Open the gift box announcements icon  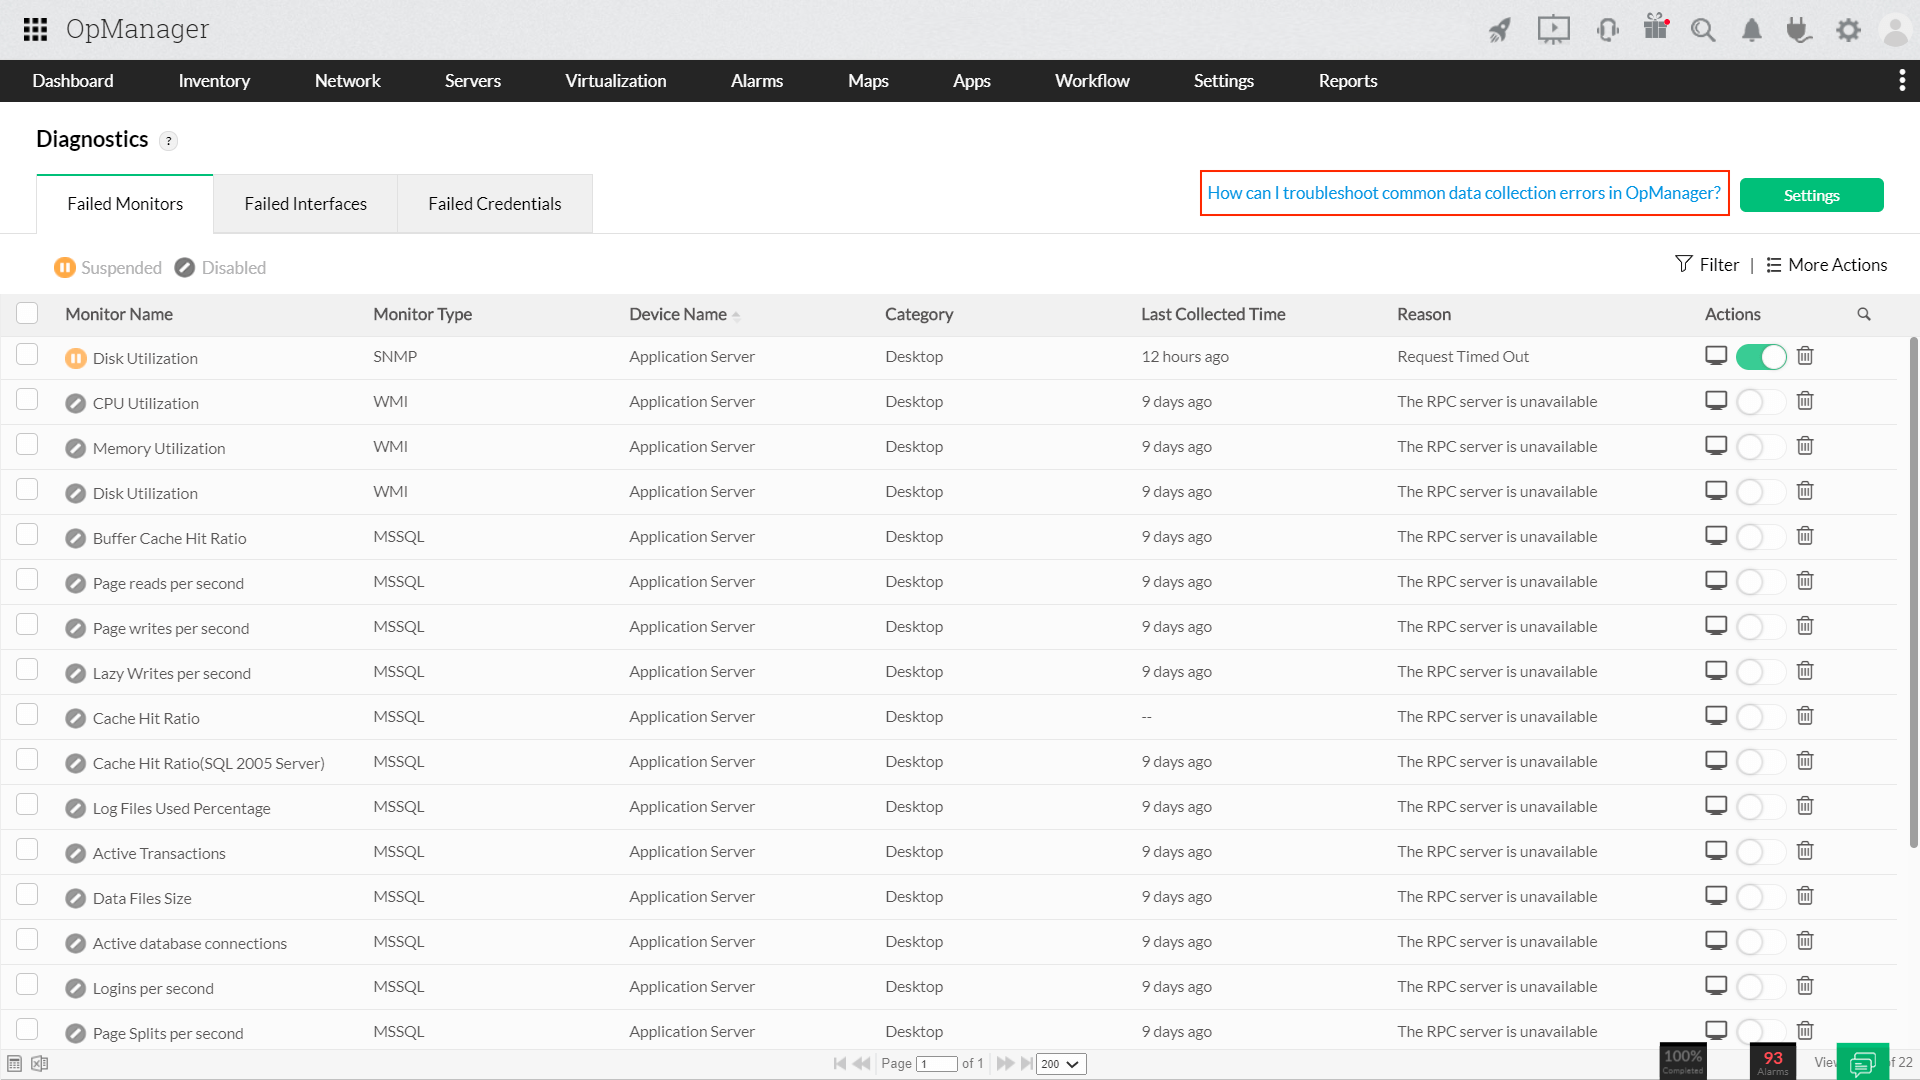tap(1656, 28)
